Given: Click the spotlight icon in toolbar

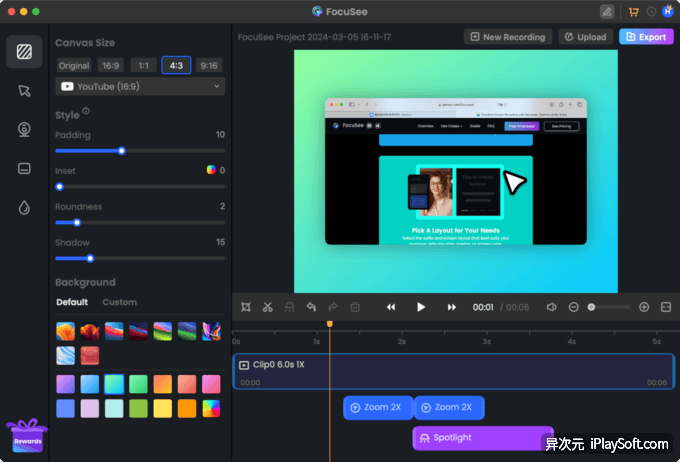Looking at the screenshot, I should tap(289, 307).
